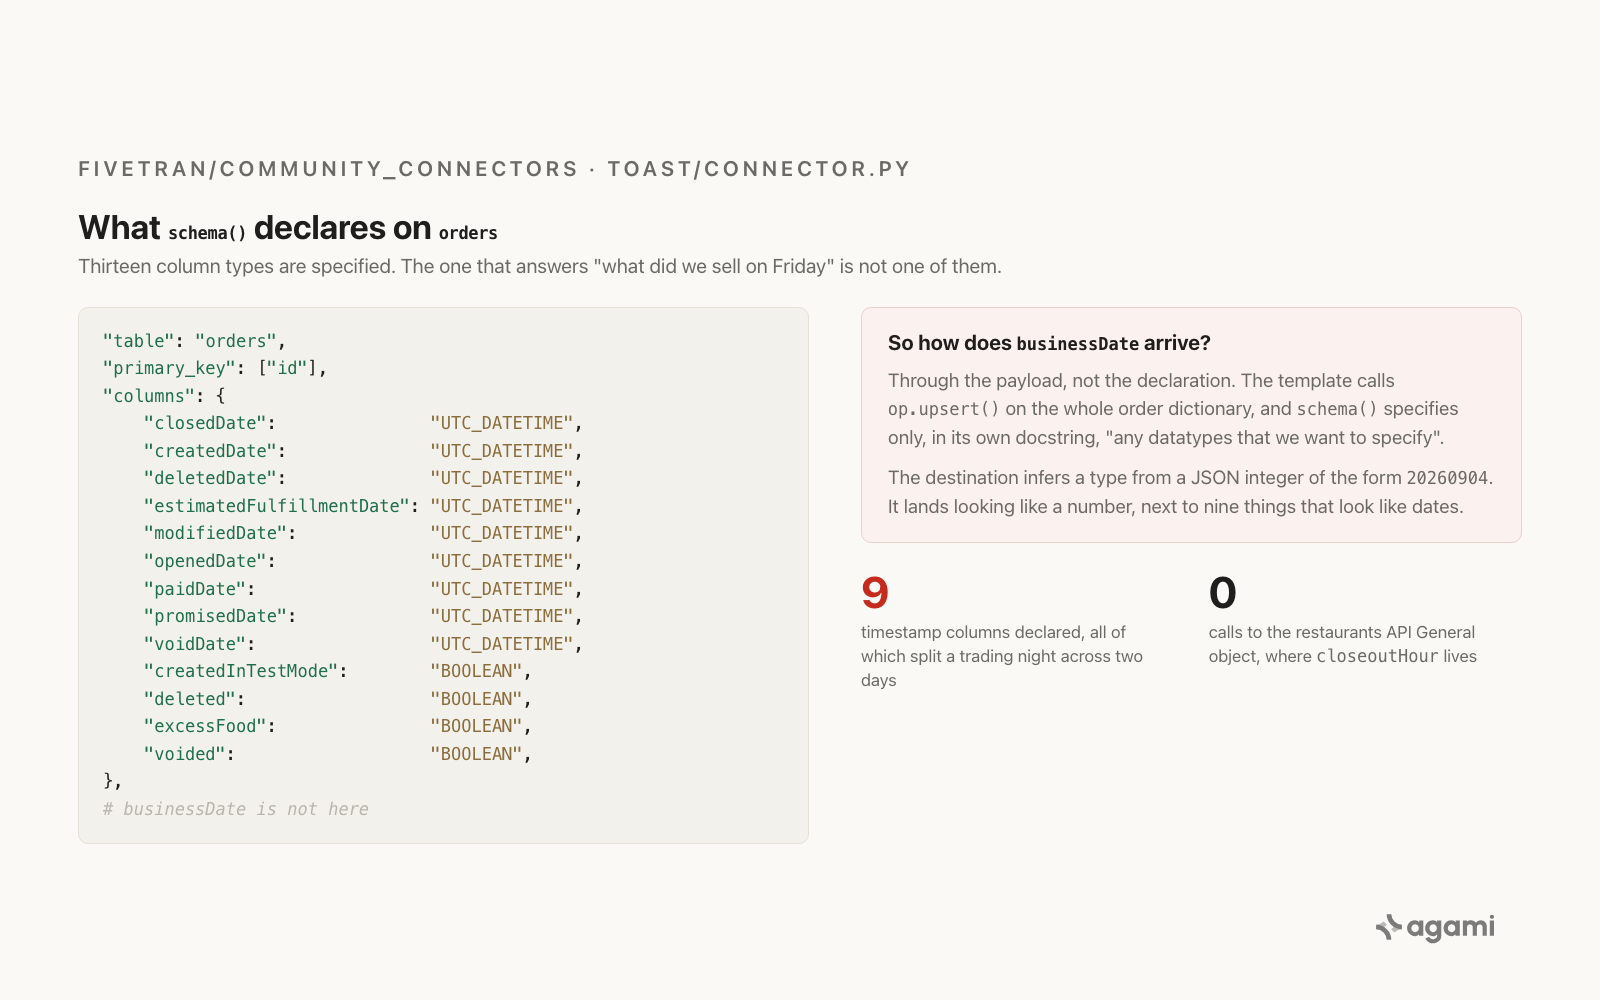Select the "table": "orders" code line

[x=194, y=341]
